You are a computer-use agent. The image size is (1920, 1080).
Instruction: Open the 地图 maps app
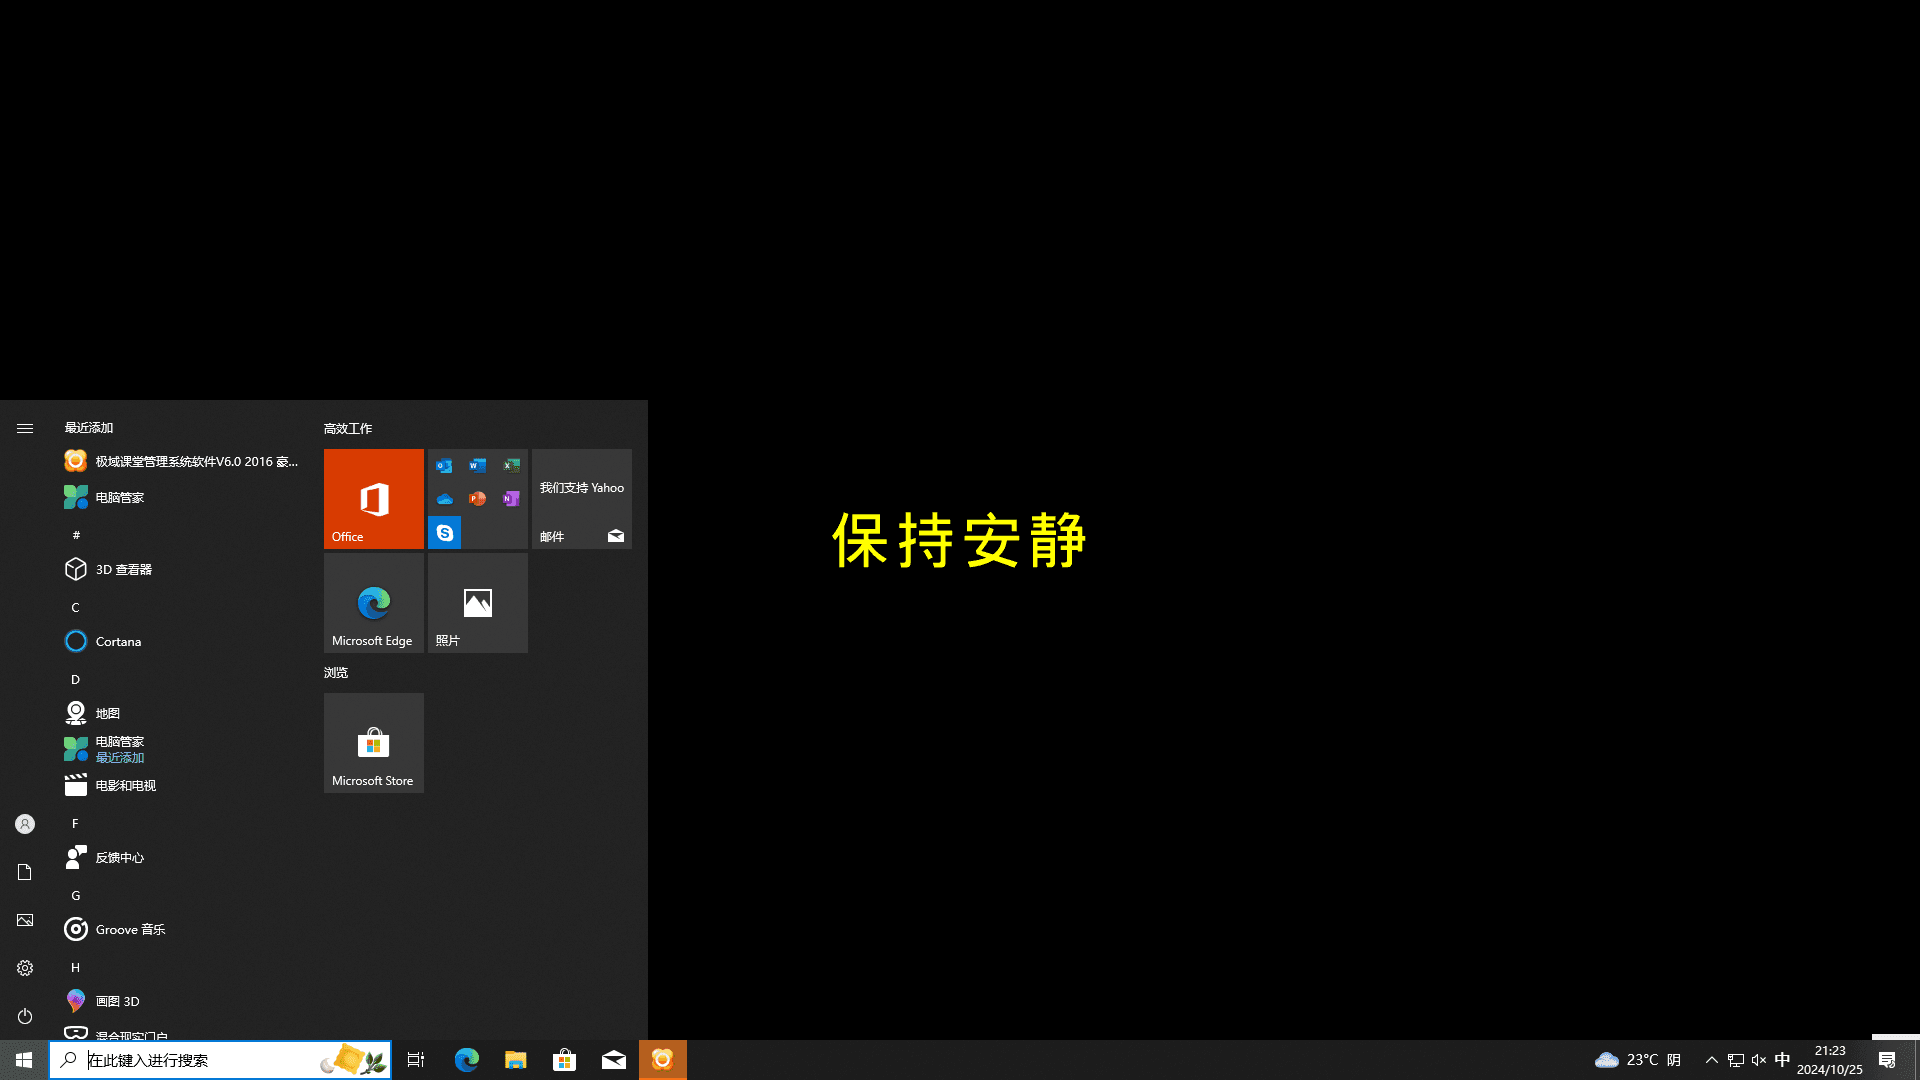click(182, 713)
